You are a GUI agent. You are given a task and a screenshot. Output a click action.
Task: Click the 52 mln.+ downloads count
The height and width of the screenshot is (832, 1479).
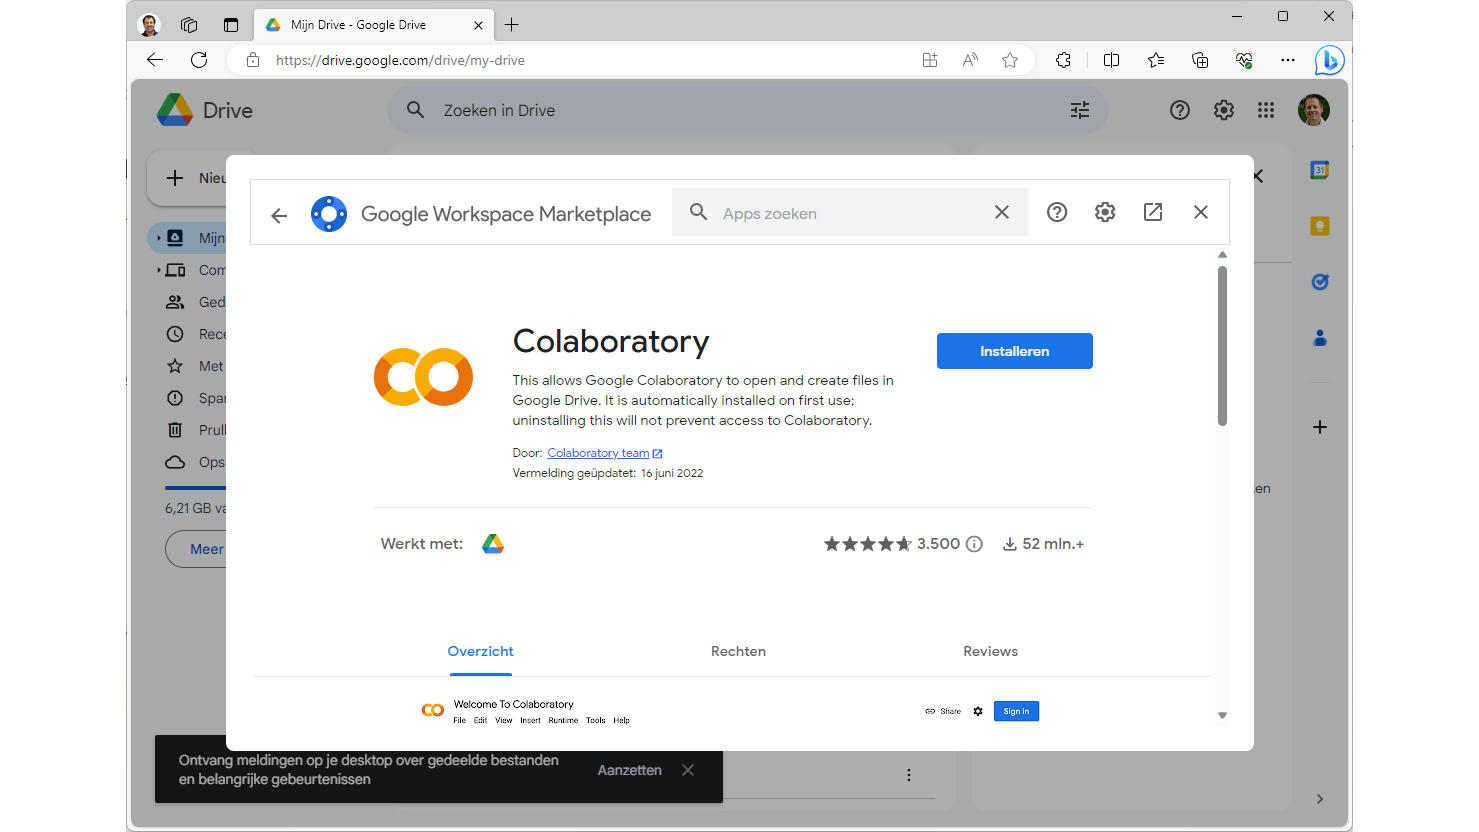[x=1043, y=544]
